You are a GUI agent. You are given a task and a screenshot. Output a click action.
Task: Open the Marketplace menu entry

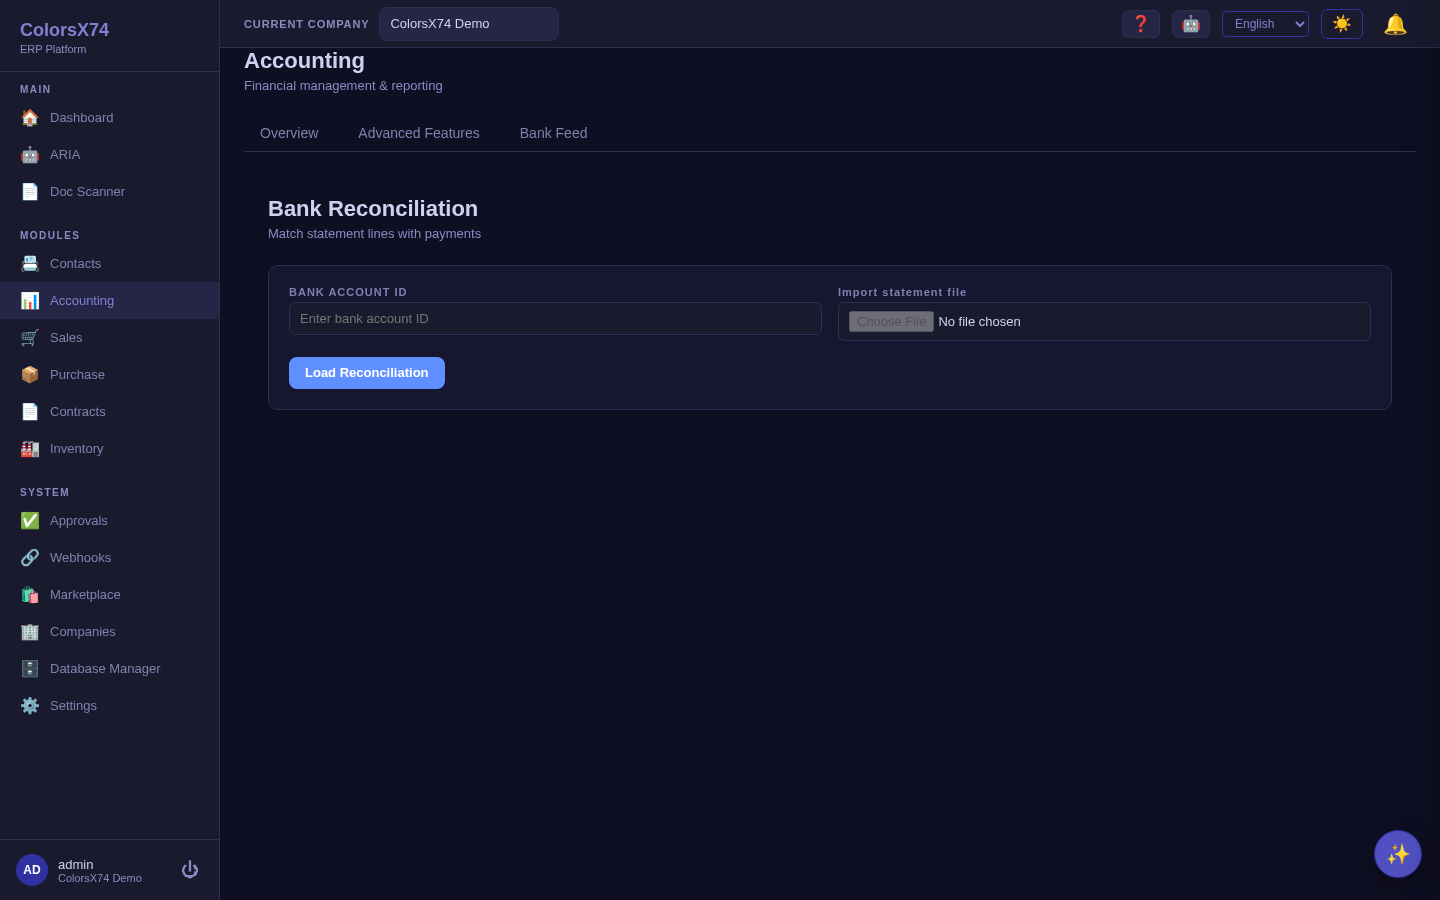pos(110,595)
